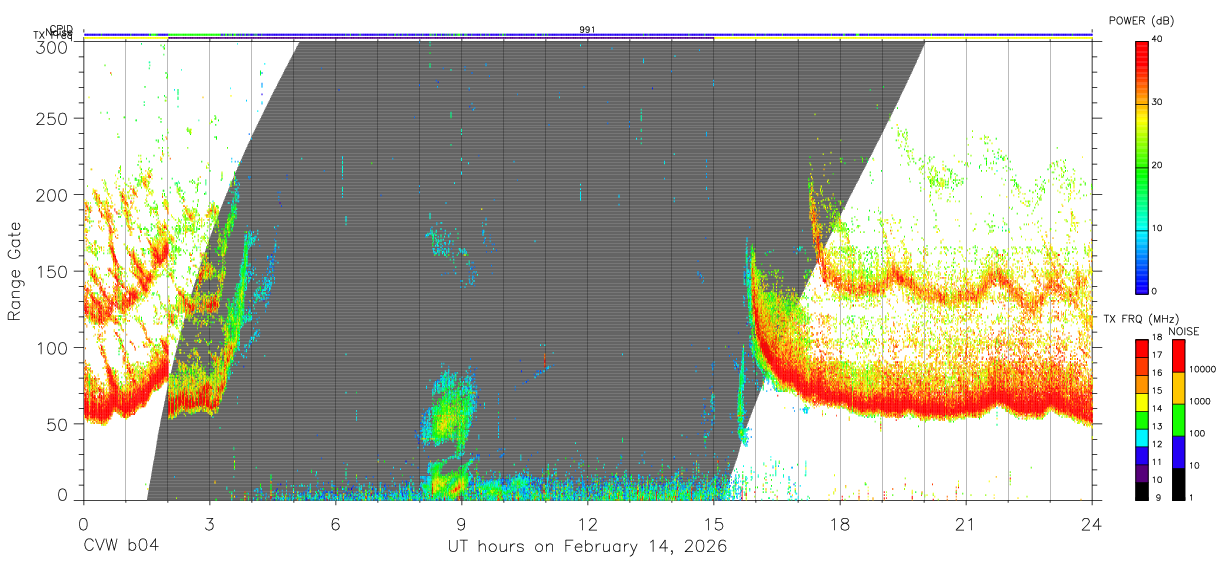Click the 'Range Gate' y-axis title
The width and height of the screenshot is (1228, 567).
15,271
